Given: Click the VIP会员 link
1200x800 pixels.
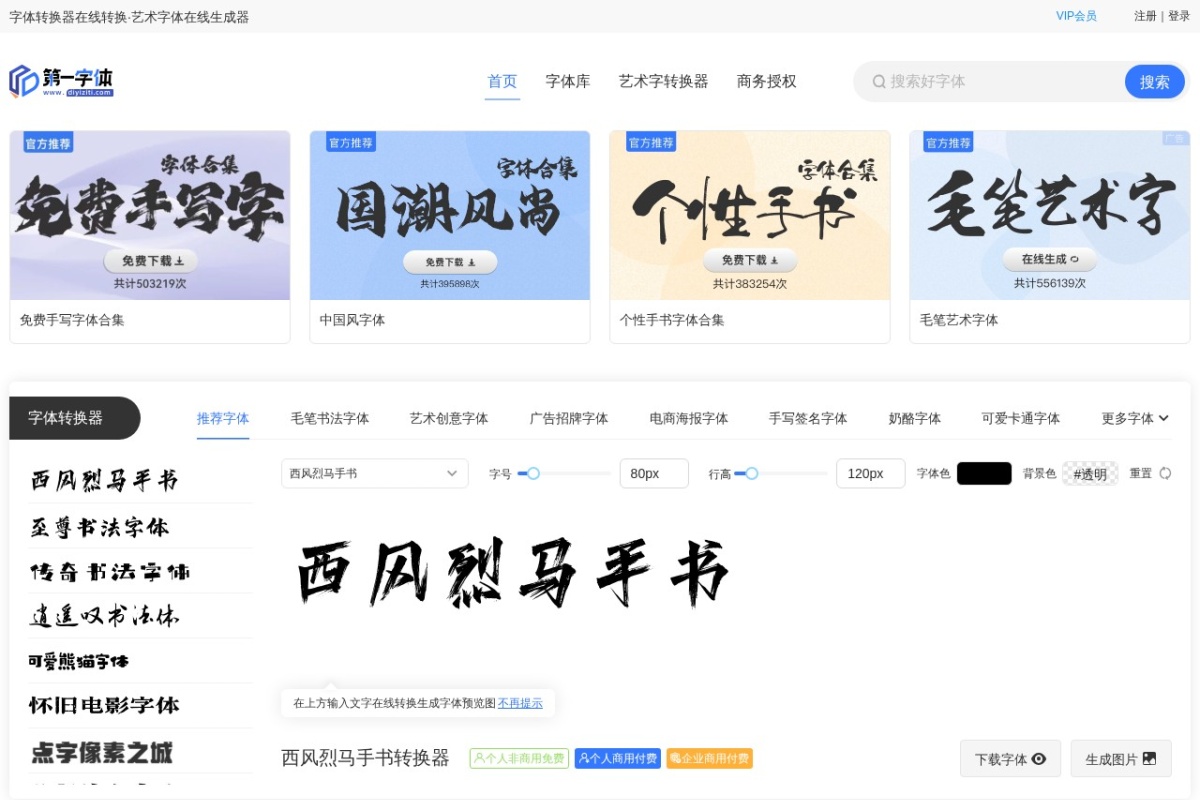Looking at the screenshot, I should coord(1076,16).
